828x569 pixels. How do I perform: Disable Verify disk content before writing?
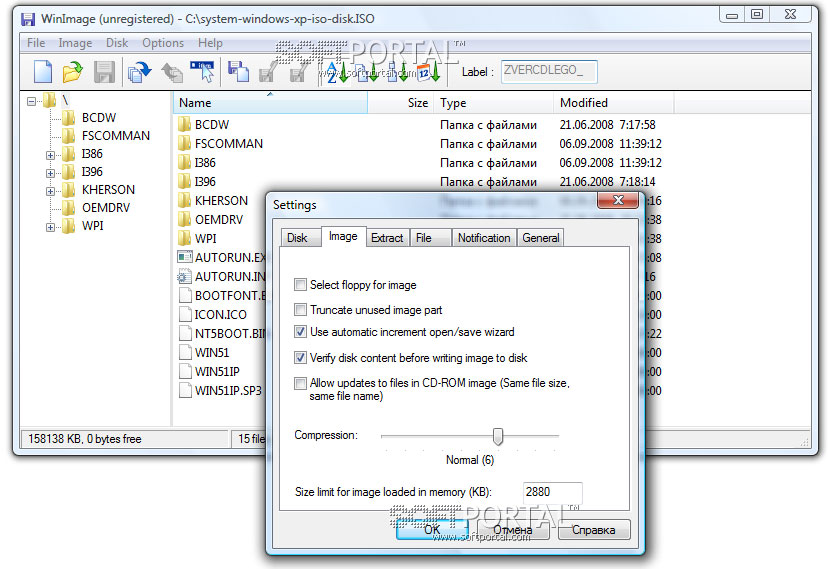tap(300, 357)
